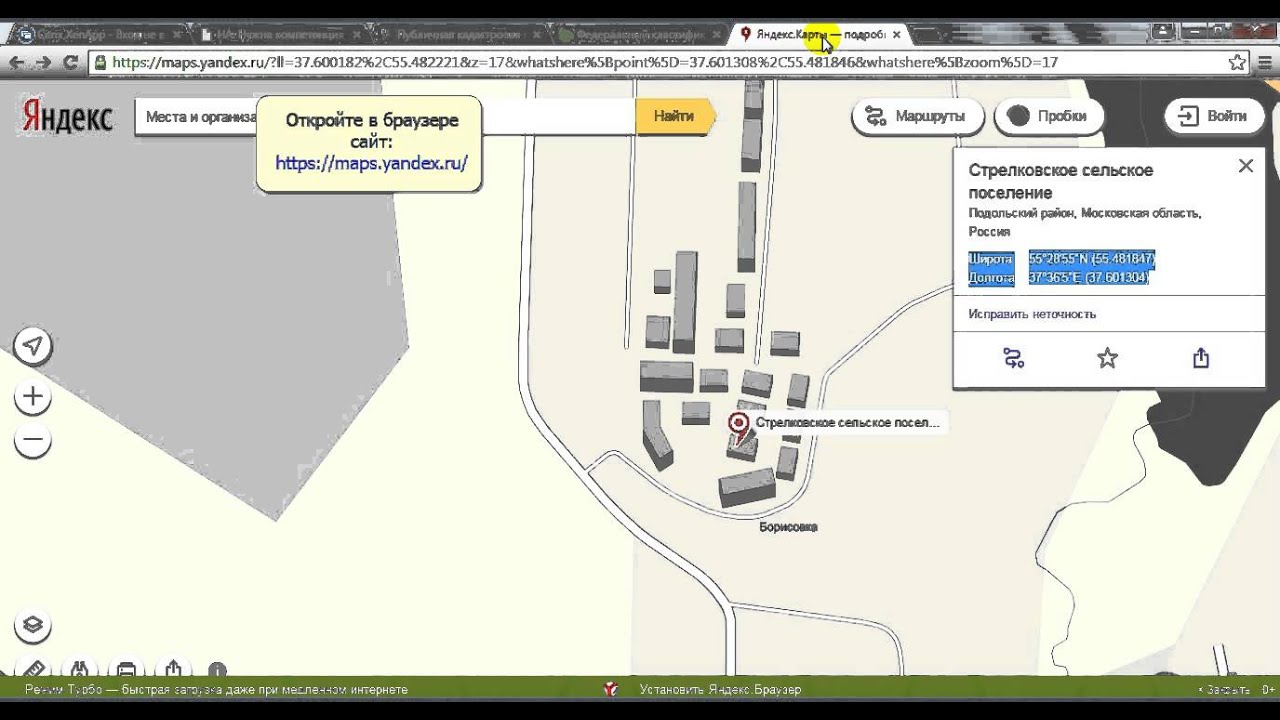Screen dimensions: 1280x720
Task: Go forward in browser history
Action: (x=43, y=62)
